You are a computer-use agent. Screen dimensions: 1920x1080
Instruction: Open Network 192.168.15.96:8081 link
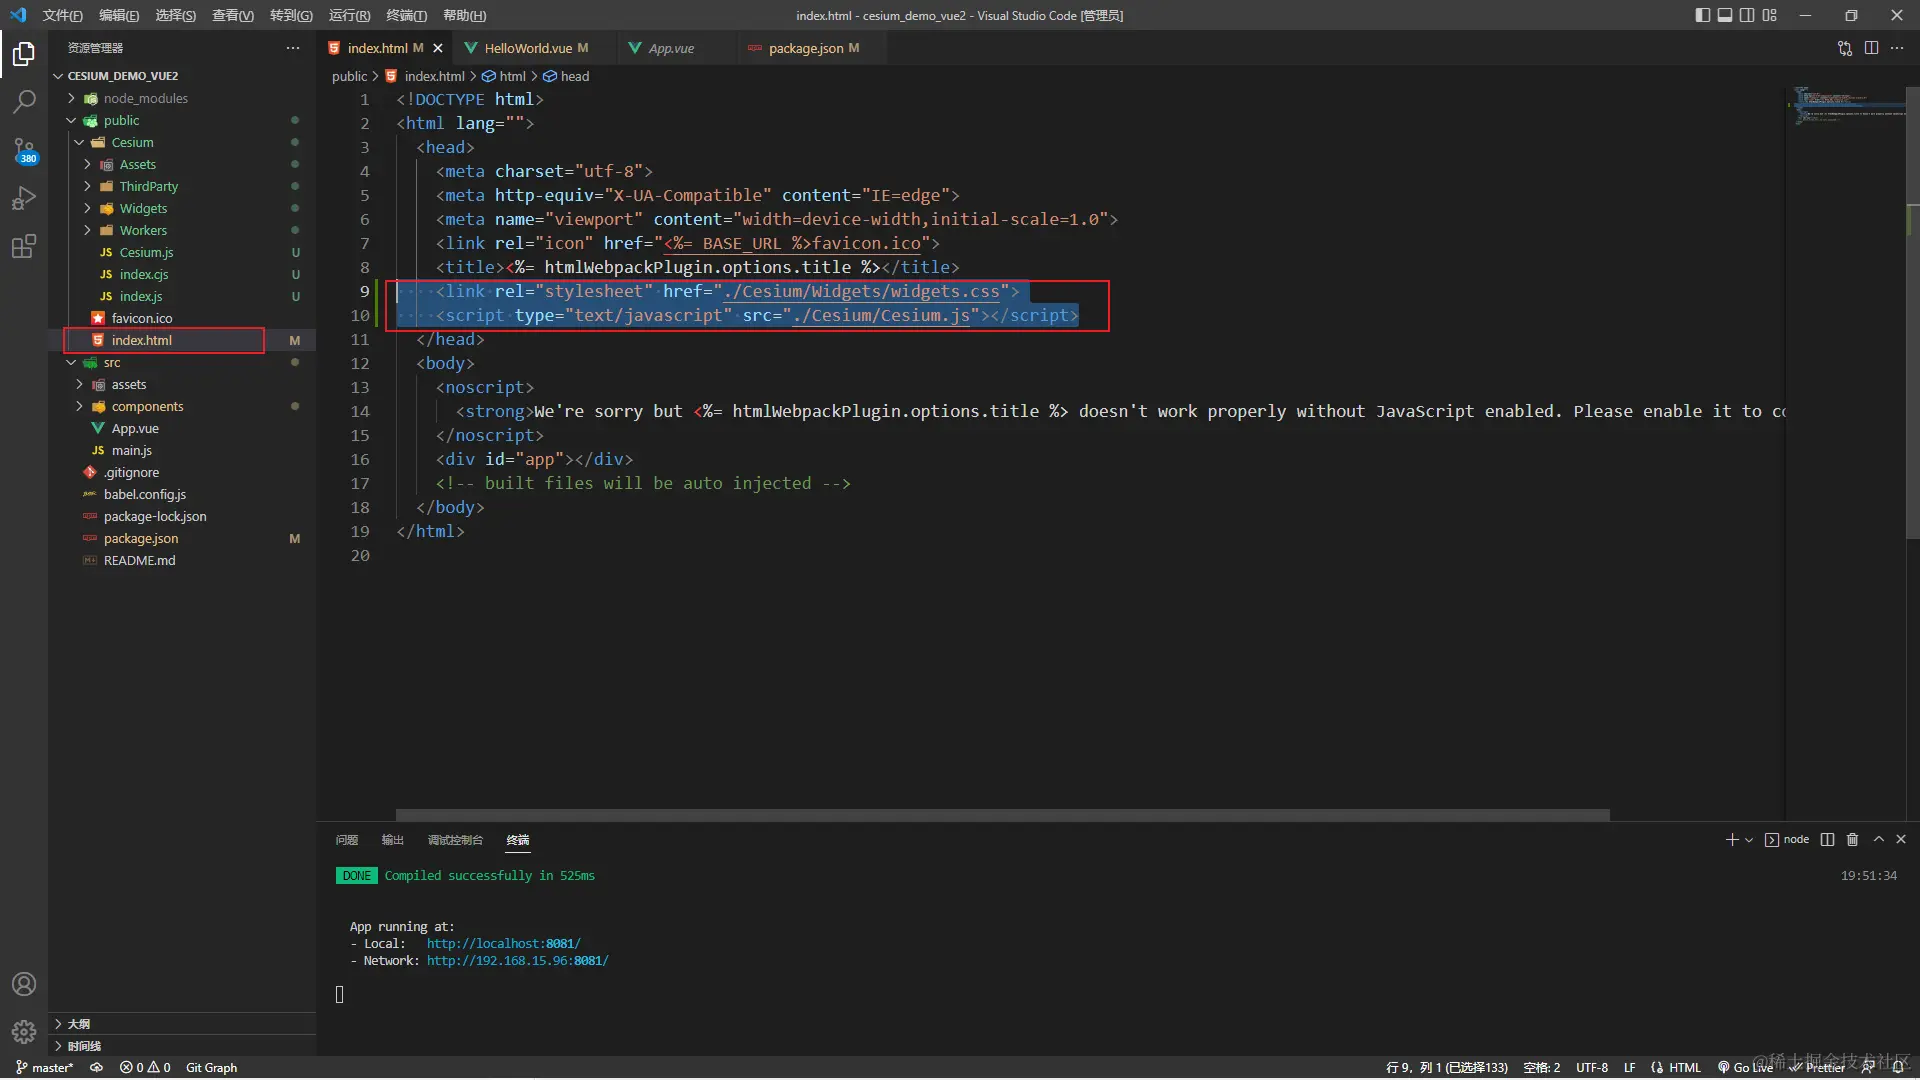517,960
